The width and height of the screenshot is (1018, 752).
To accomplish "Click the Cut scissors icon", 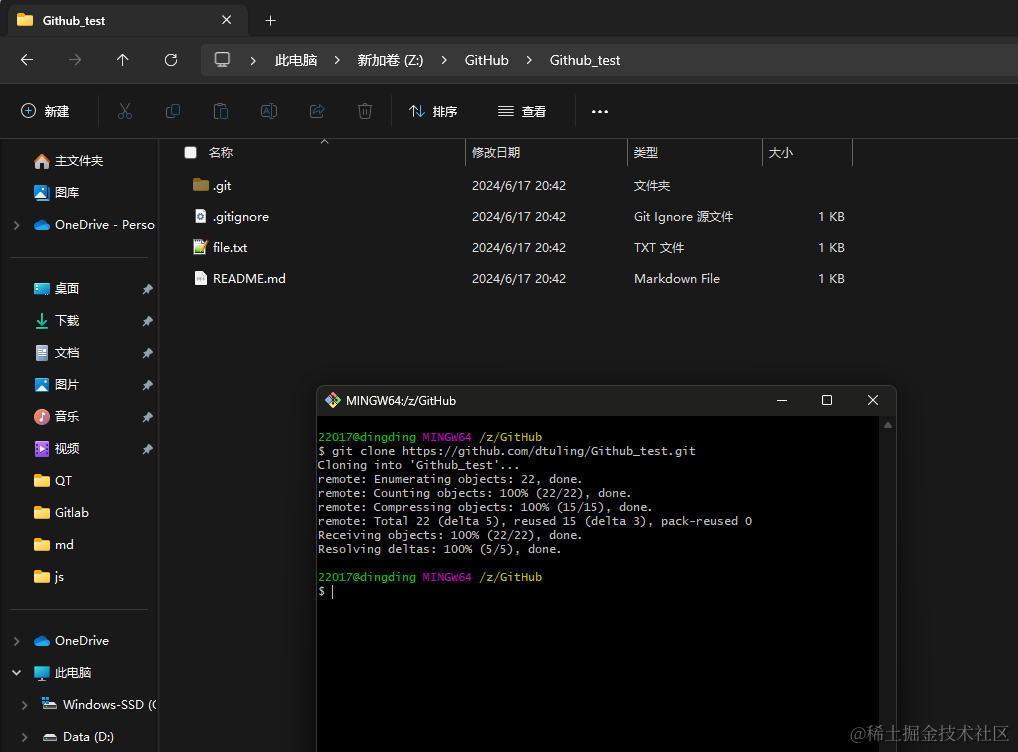I will (x=125, y=111).
